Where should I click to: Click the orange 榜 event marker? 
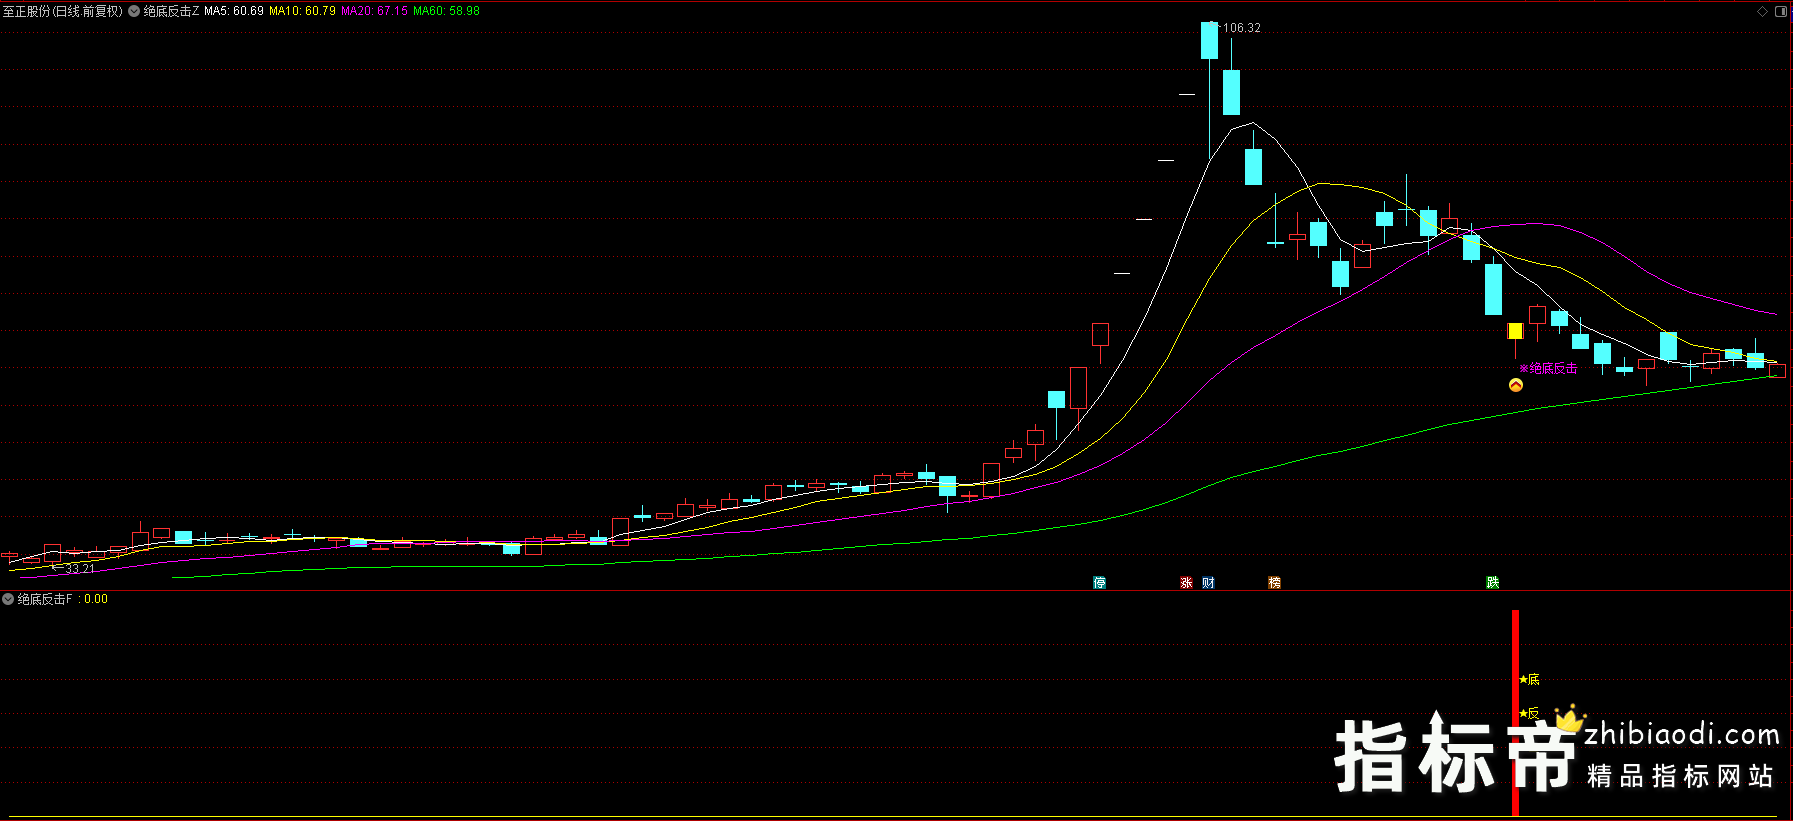pos(1274,582)
